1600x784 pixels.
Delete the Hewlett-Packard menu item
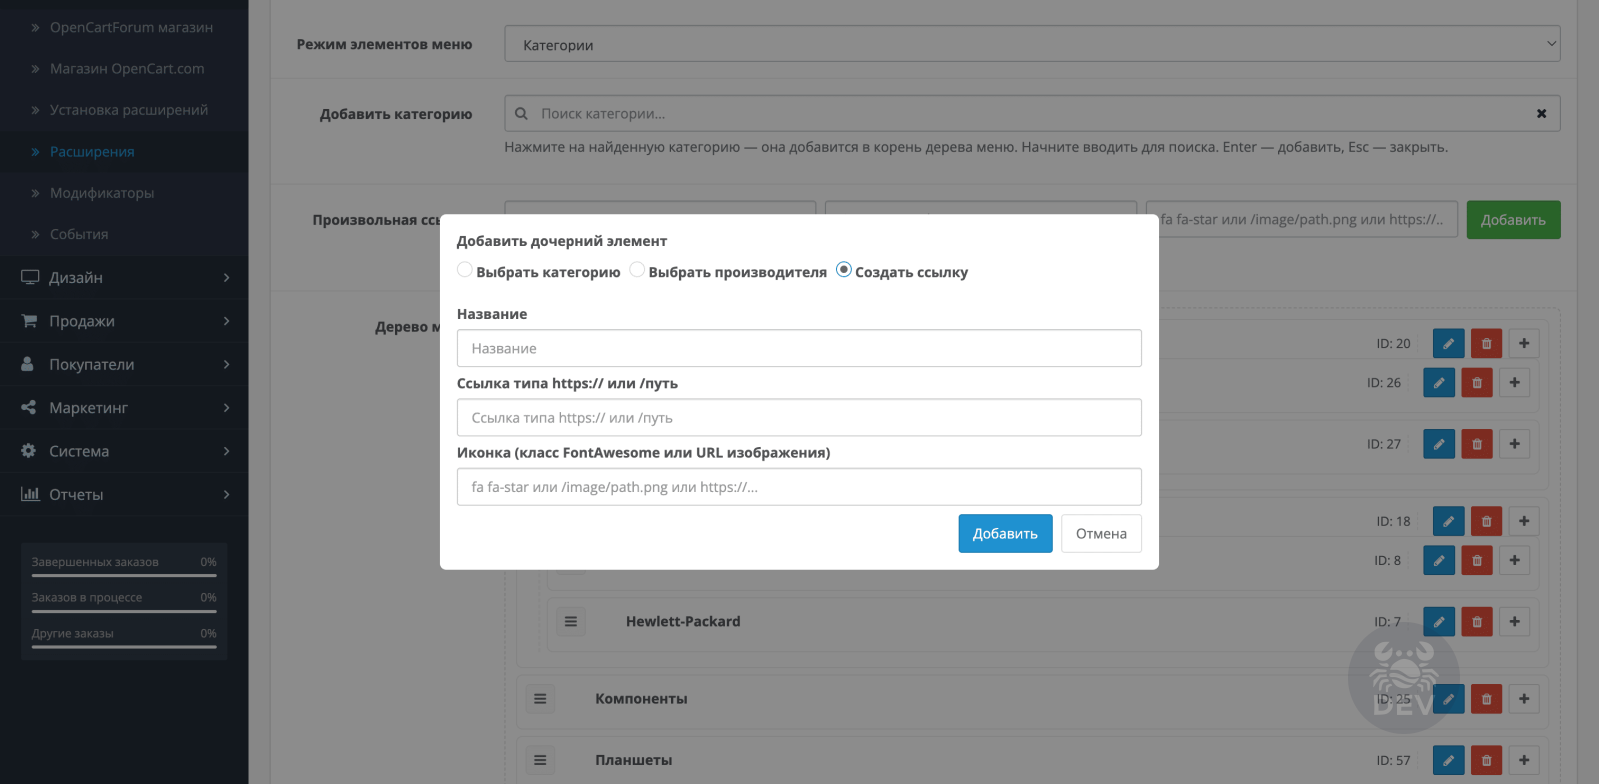(1477, 621)
